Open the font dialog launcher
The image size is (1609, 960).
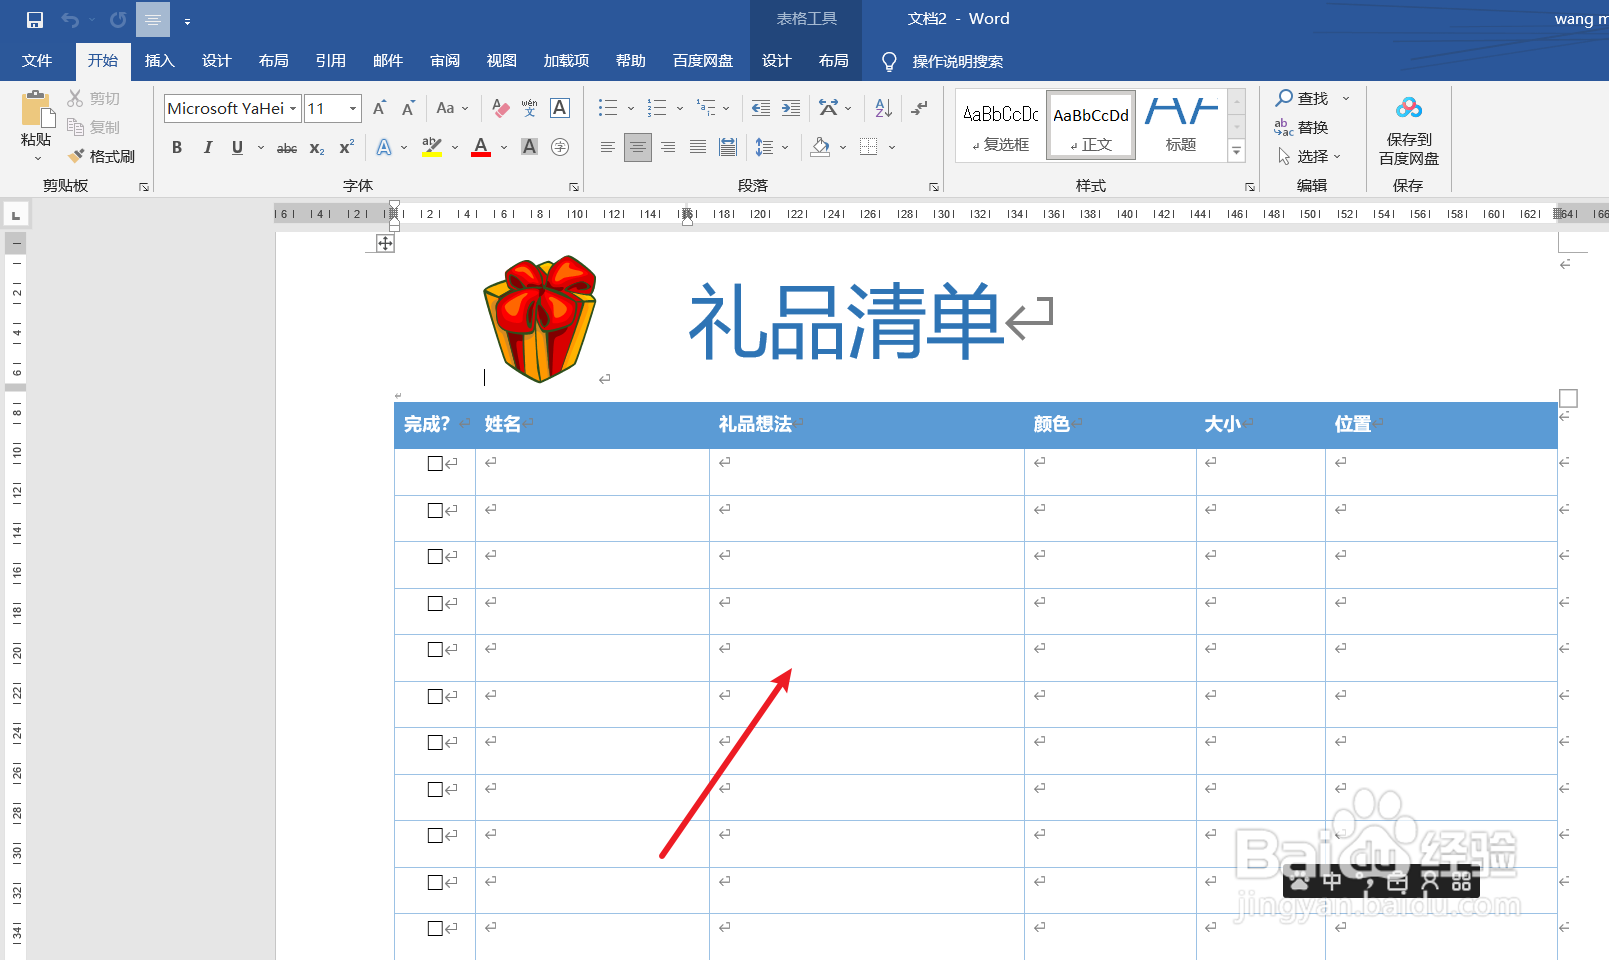(574, 187)
